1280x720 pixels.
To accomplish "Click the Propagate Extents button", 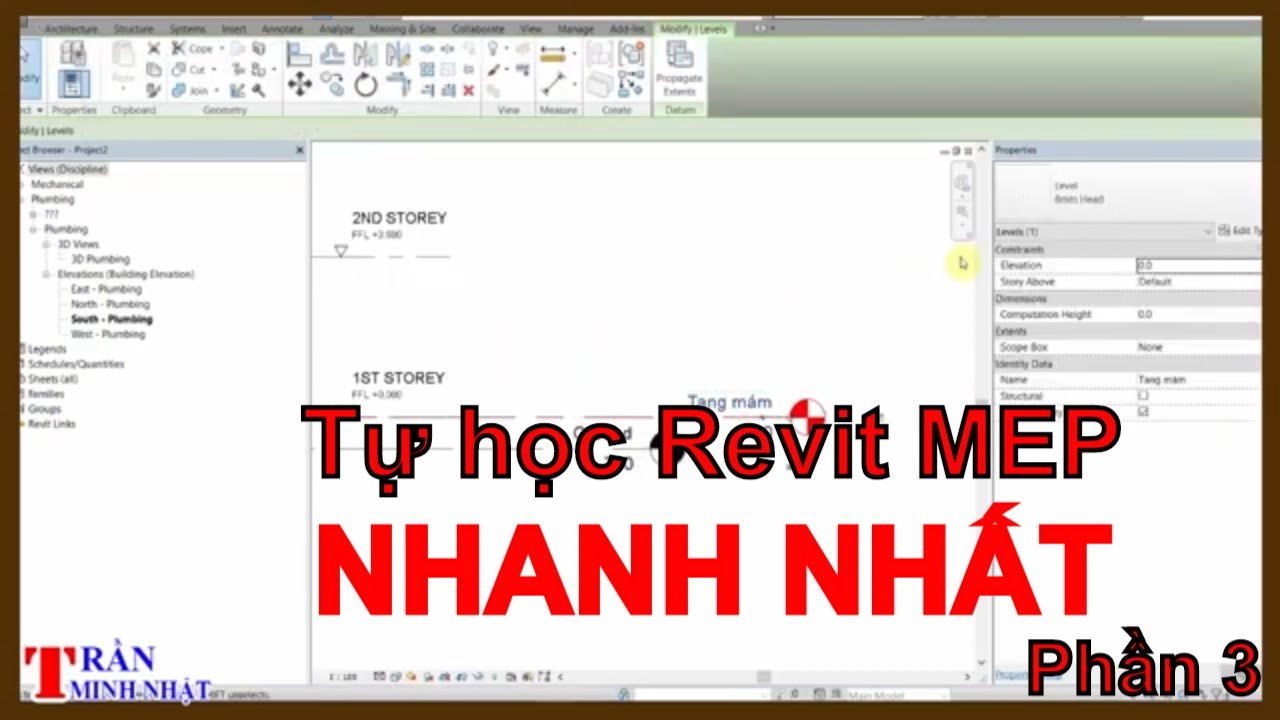I will pos(679,67).
